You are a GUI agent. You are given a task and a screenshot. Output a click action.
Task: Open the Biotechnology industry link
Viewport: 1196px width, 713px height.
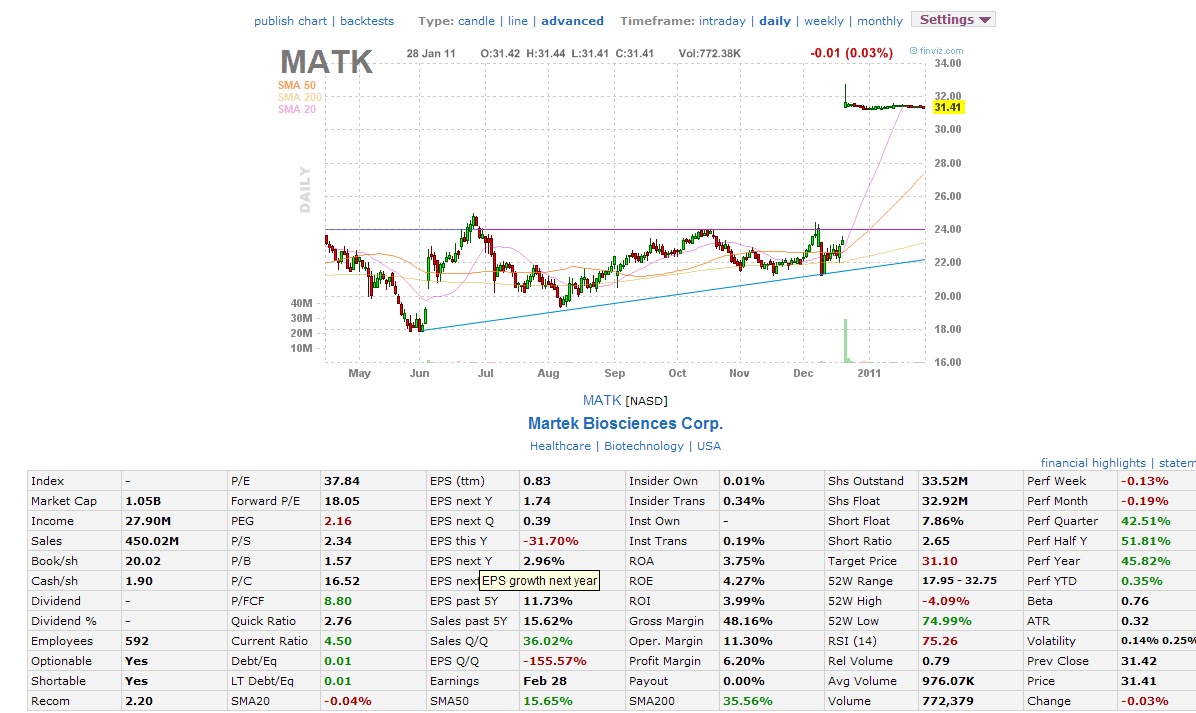[644, 446]
